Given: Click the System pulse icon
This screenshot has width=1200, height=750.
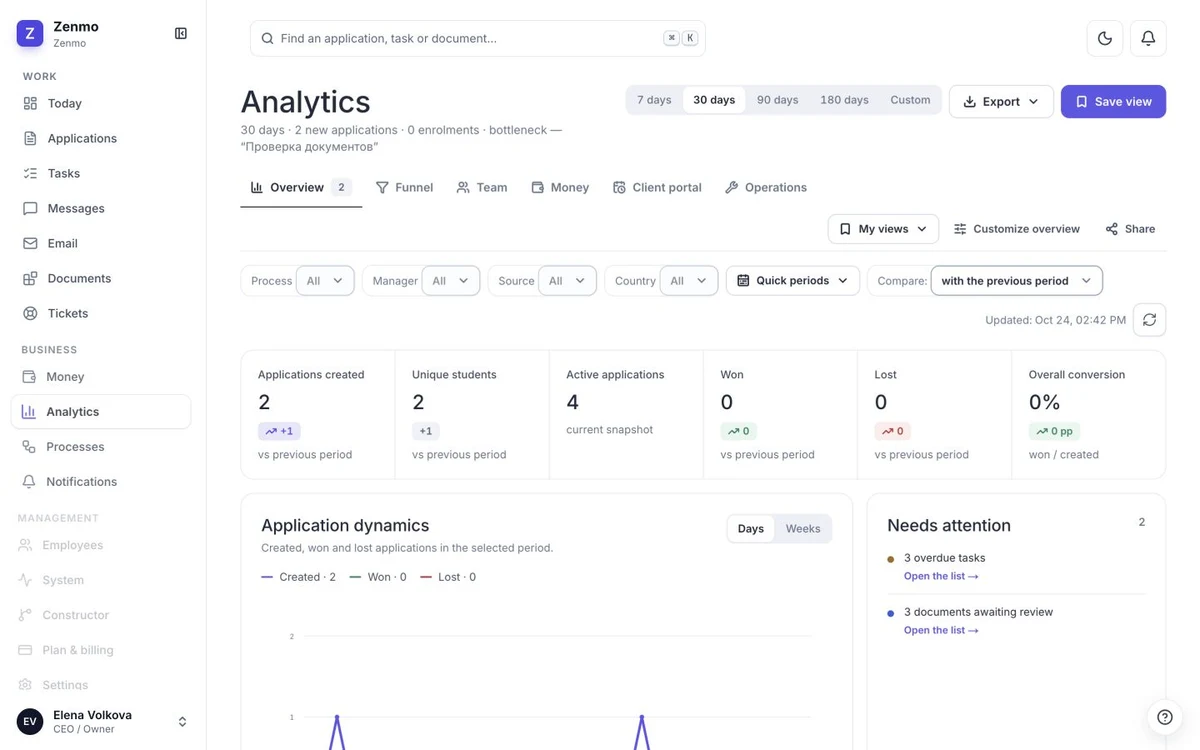Looking at the screenshot, I should [25, 580].
